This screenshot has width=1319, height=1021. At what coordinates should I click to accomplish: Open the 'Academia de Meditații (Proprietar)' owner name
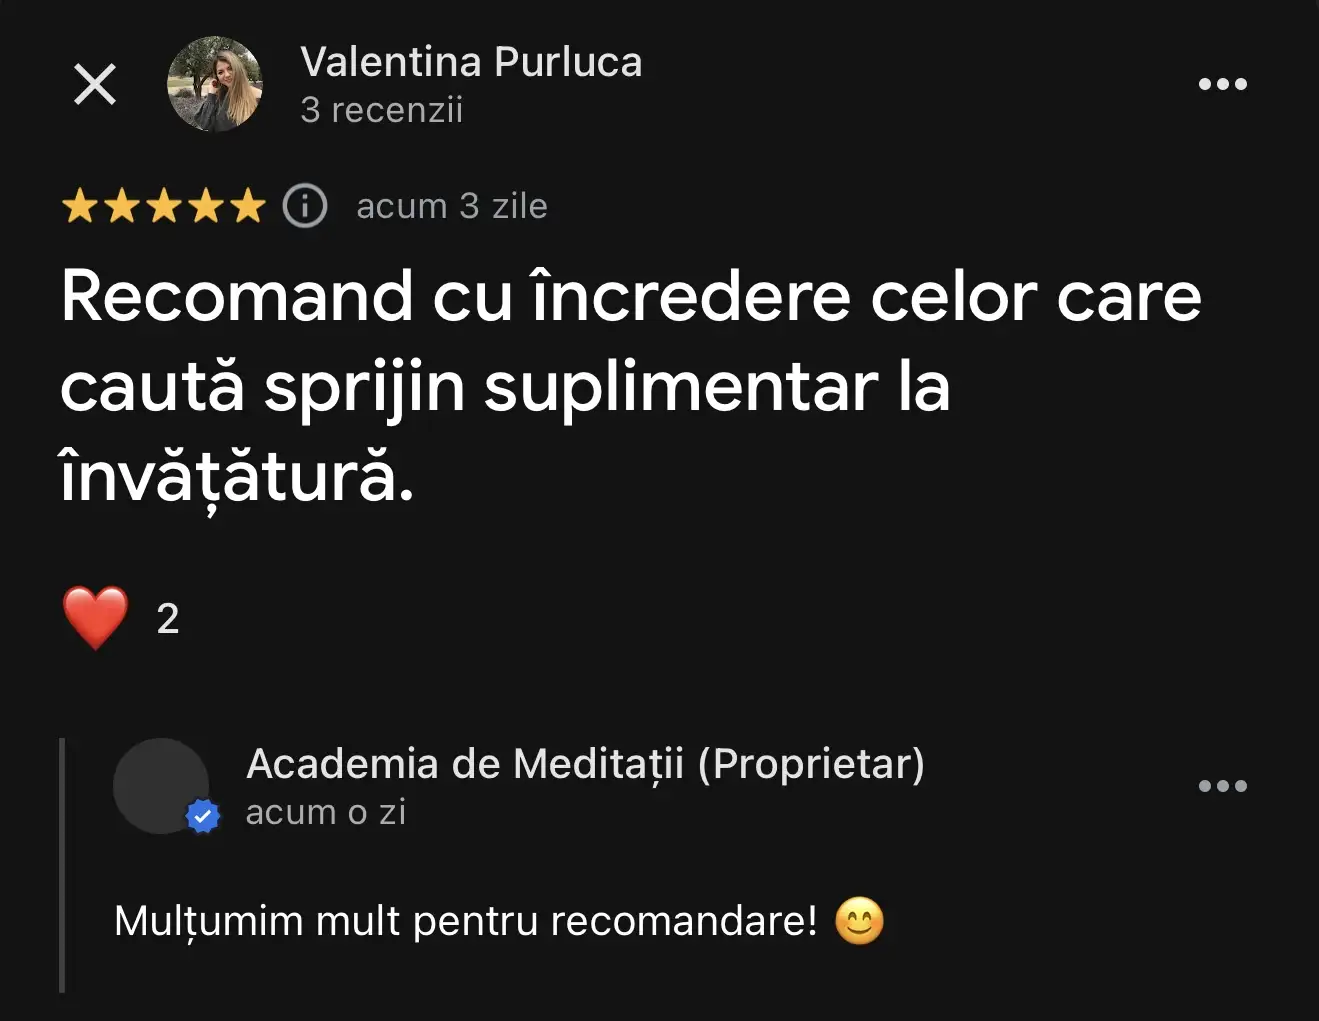pyautogui.click(x=586, y=764)
